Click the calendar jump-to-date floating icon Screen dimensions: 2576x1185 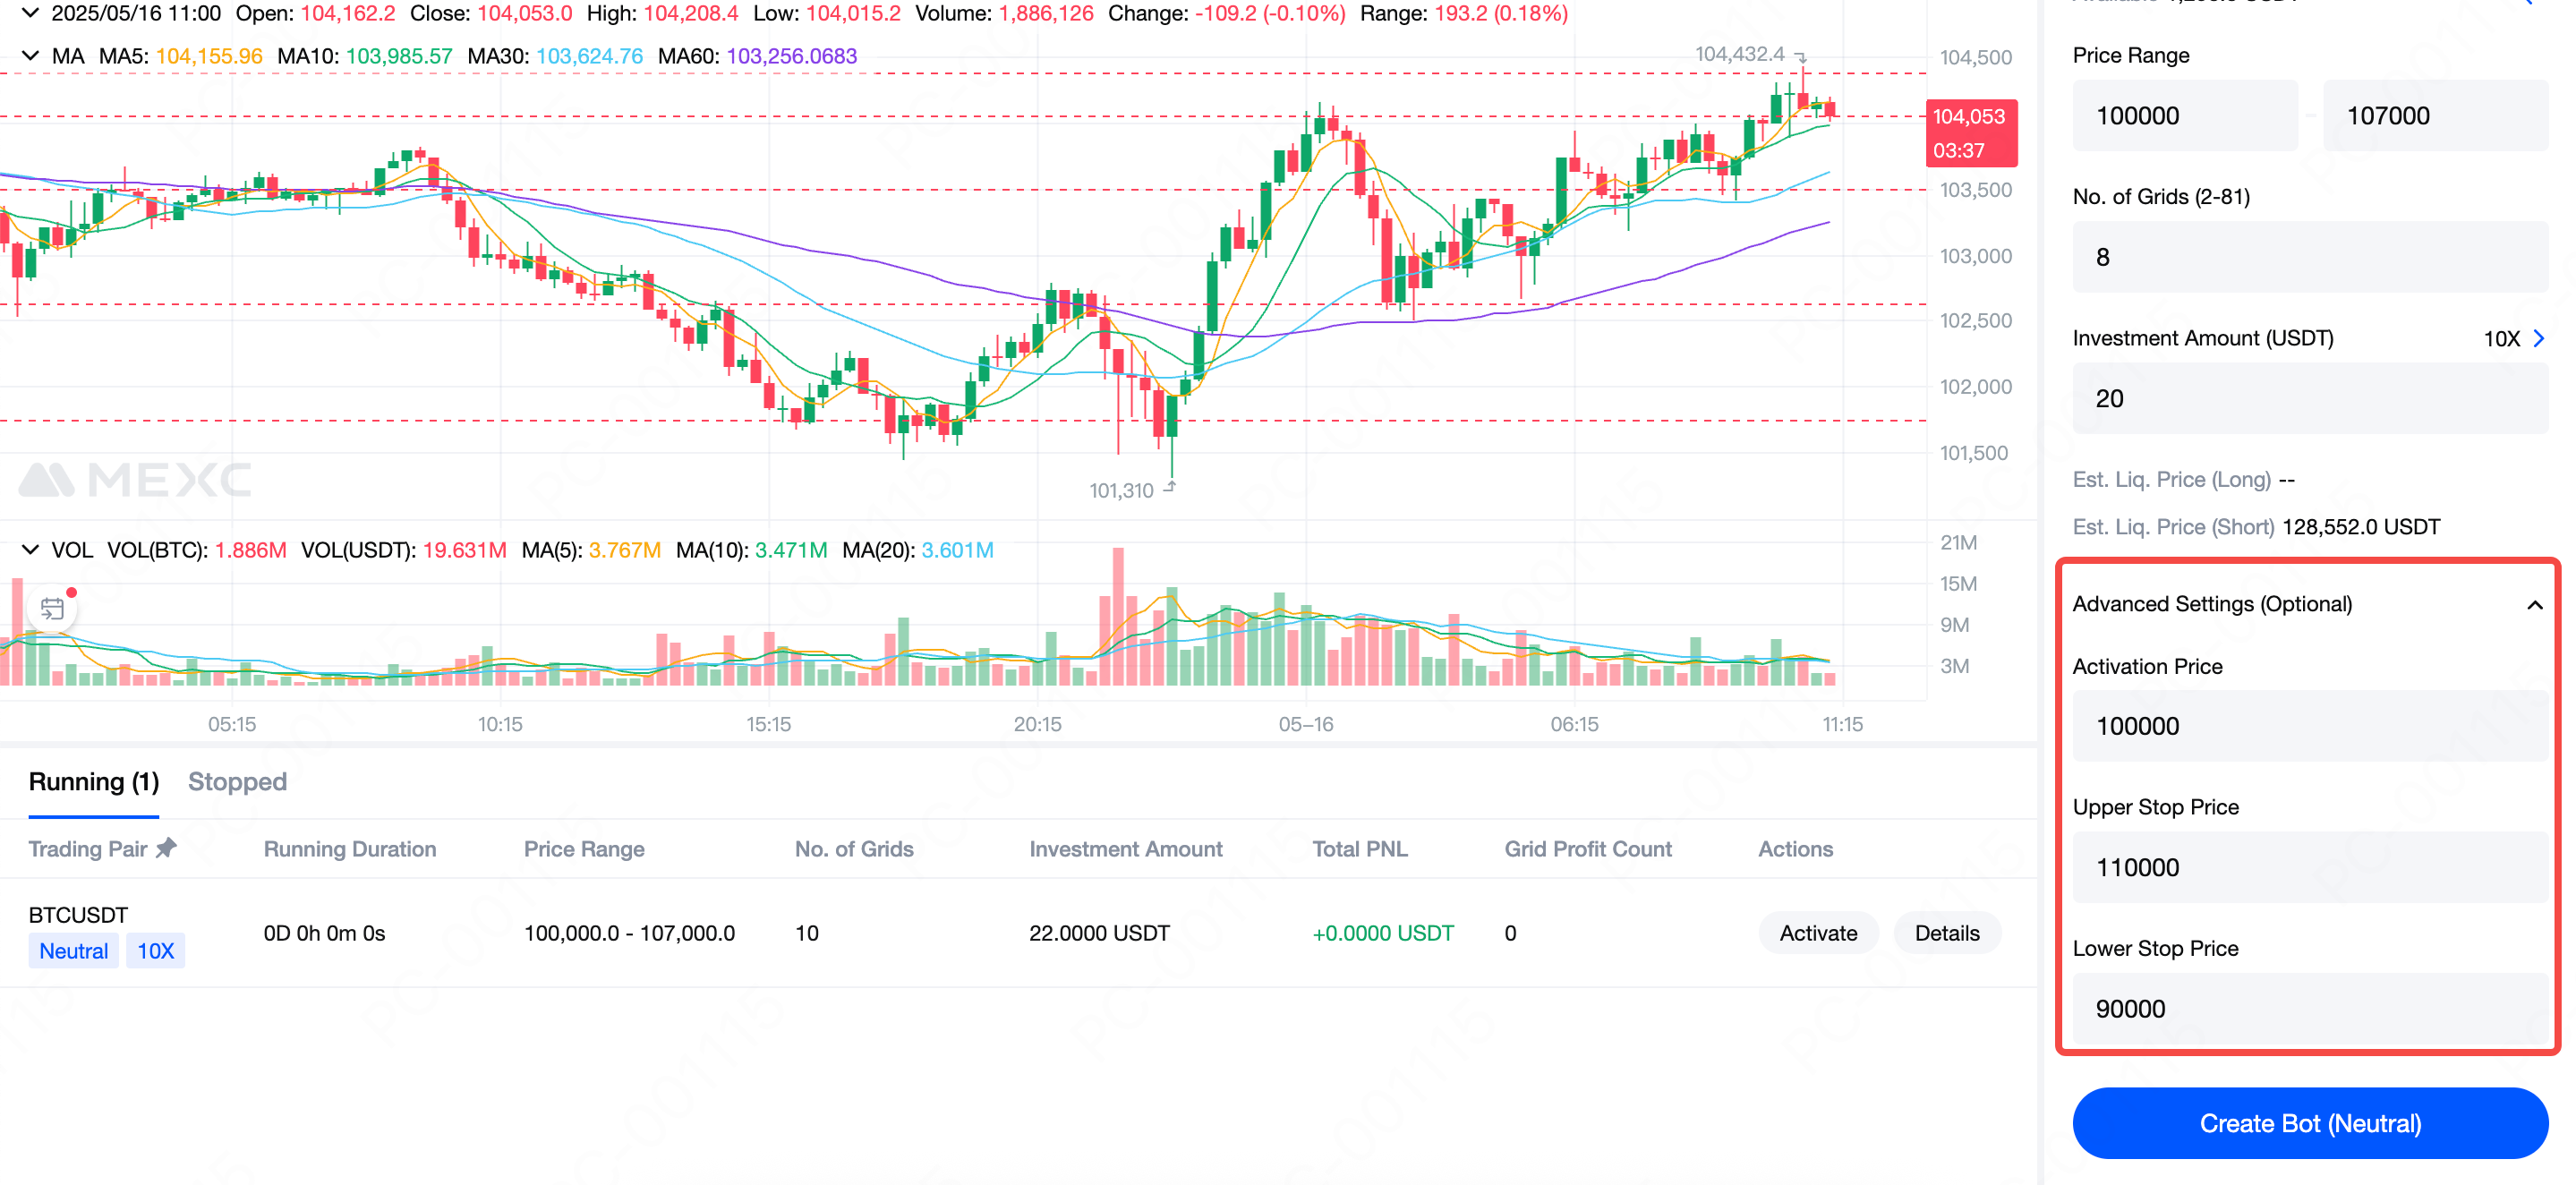click(x=52, y=608)
